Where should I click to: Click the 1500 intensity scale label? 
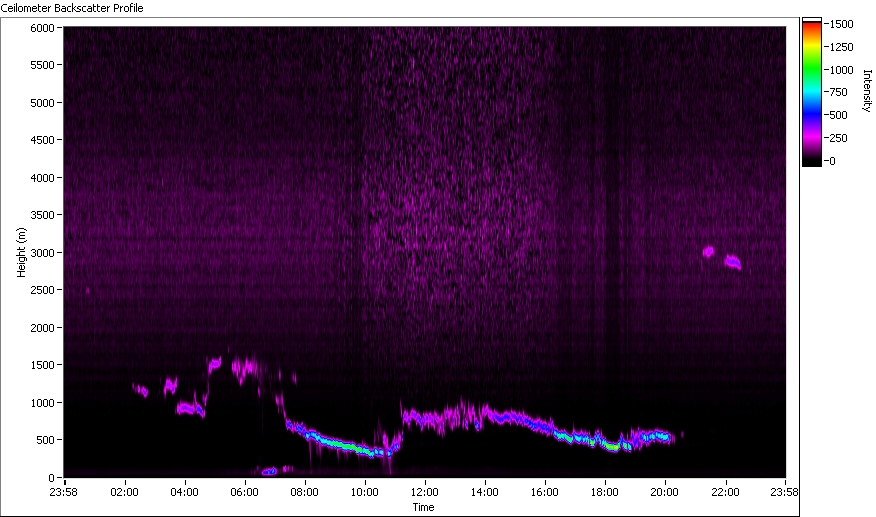pos(841,24)
